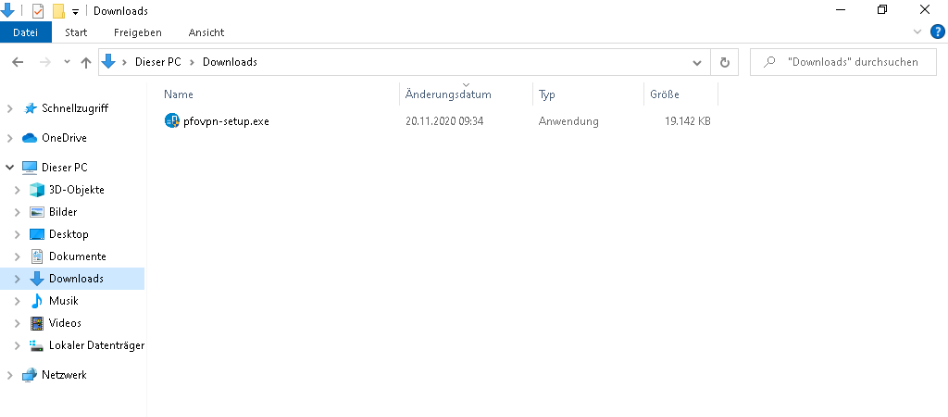This screenshot has height=417, width=948.
Task: Open the recent locations dropdown arrow
Action: point(67,62)
